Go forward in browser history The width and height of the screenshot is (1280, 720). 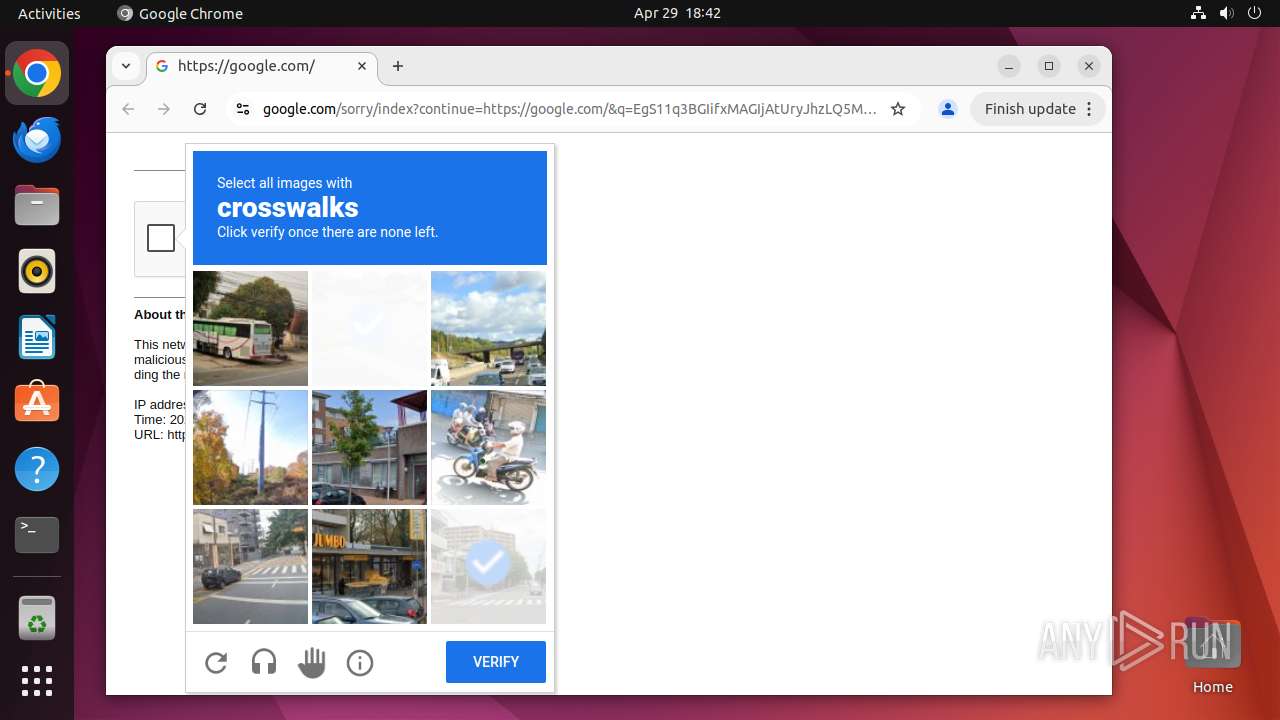164,109
